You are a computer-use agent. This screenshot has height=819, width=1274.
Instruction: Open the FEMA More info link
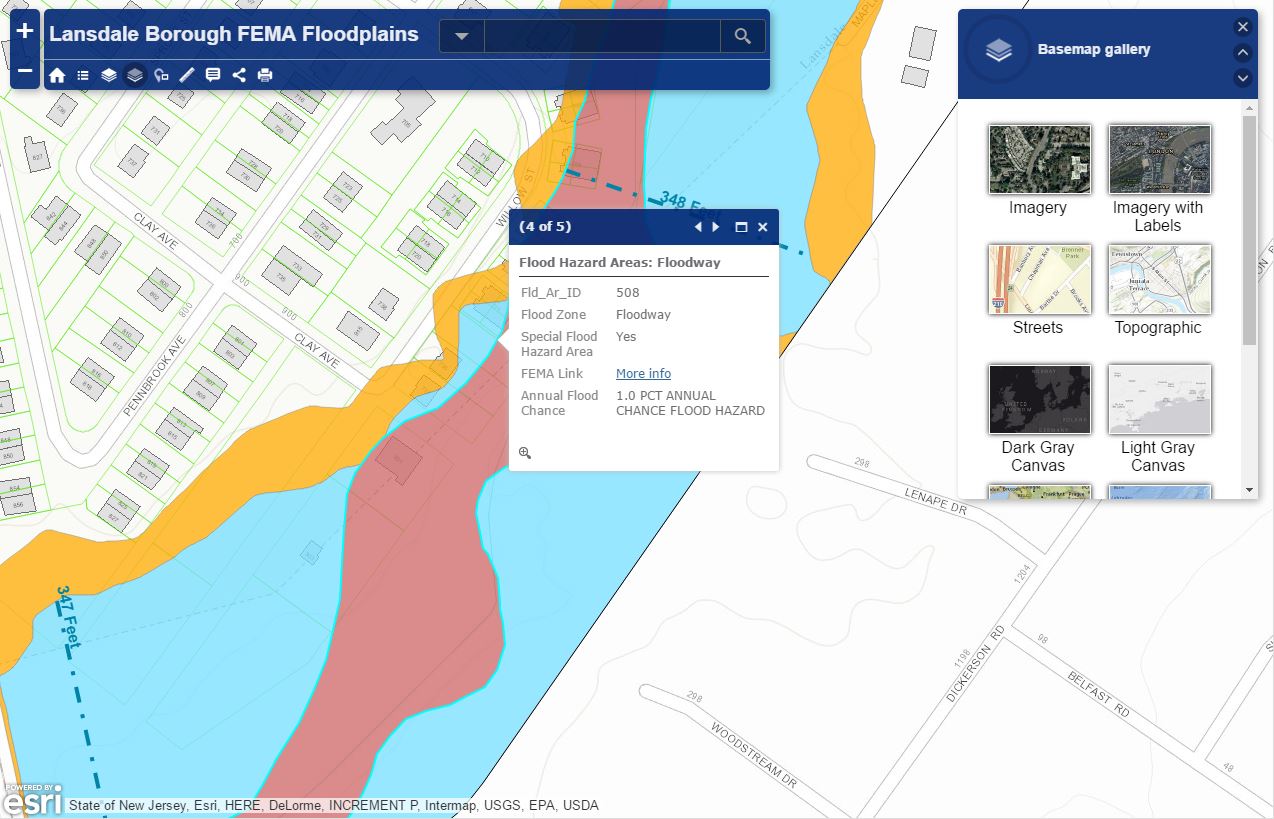pyautogui.click(x=643, y=374)
